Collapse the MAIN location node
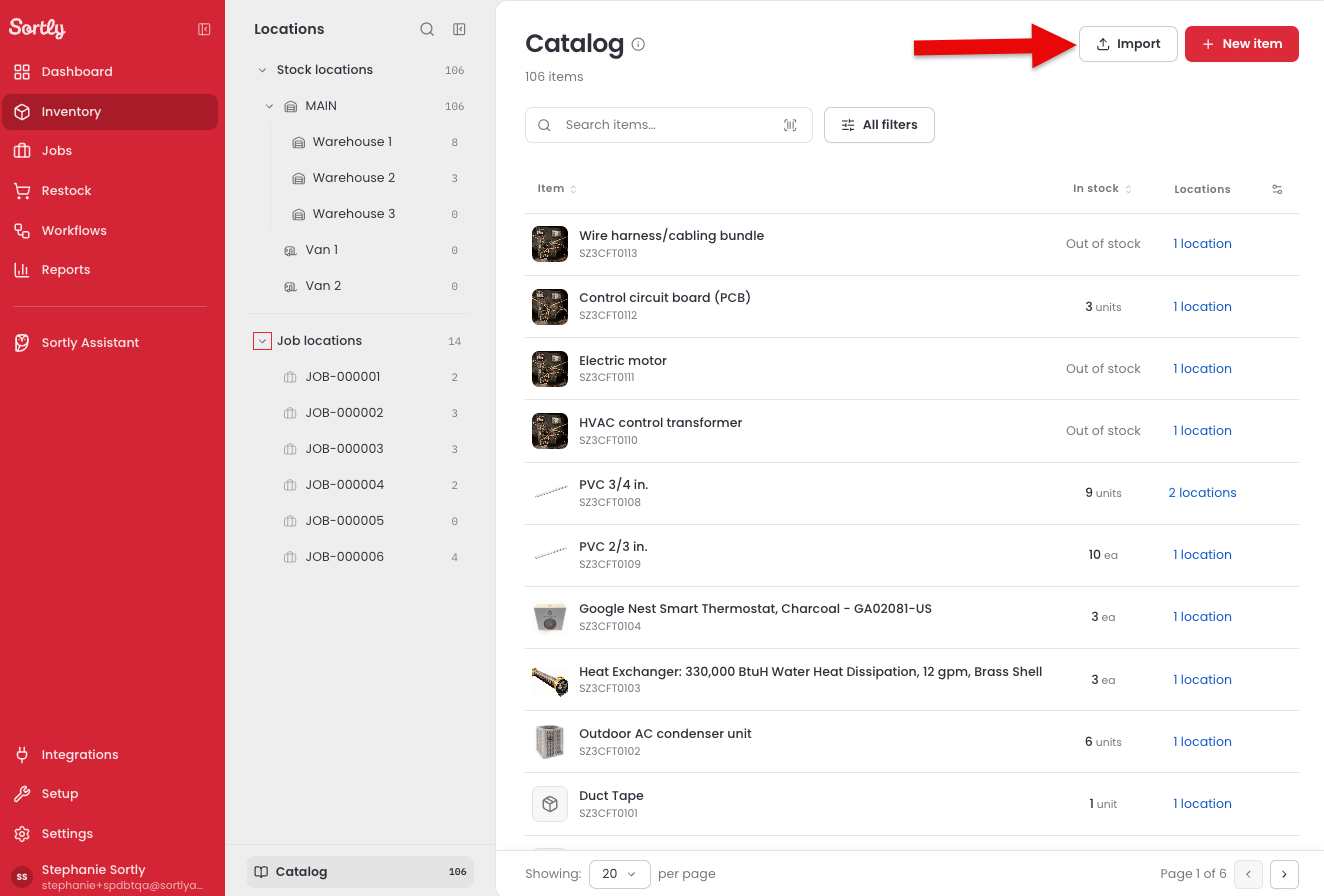The width and height of the screenshot is (1324, 896). (270, 106)
